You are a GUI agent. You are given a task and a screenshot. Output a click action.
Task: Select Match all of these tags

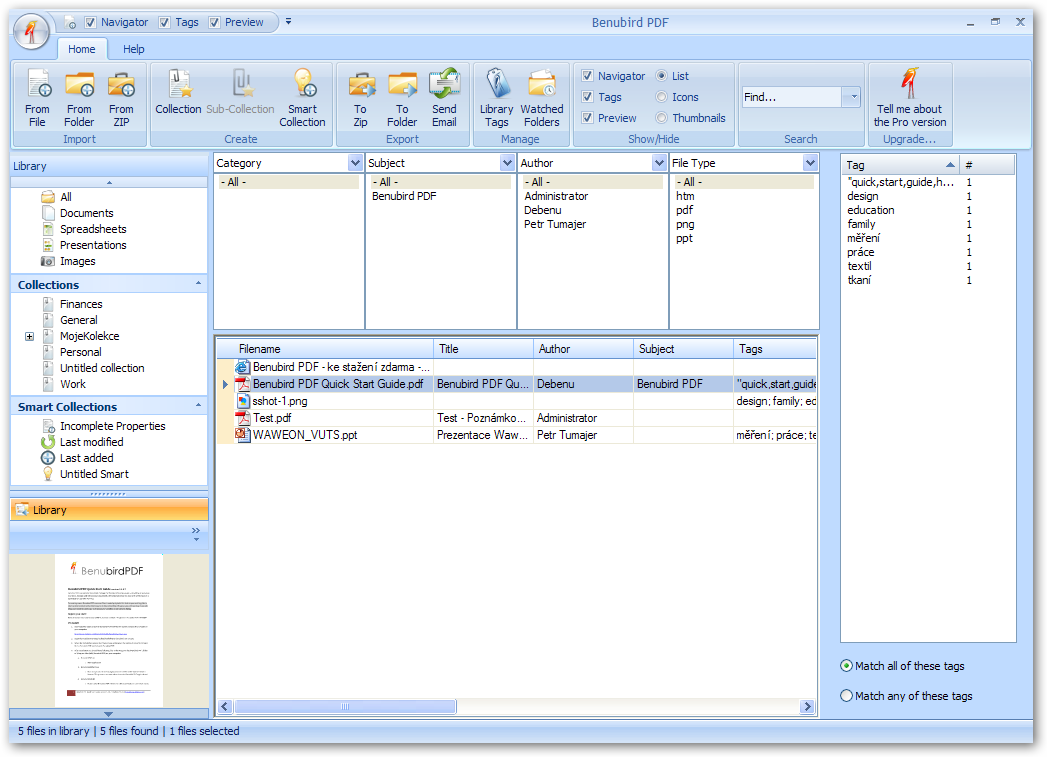click(847, 666)
